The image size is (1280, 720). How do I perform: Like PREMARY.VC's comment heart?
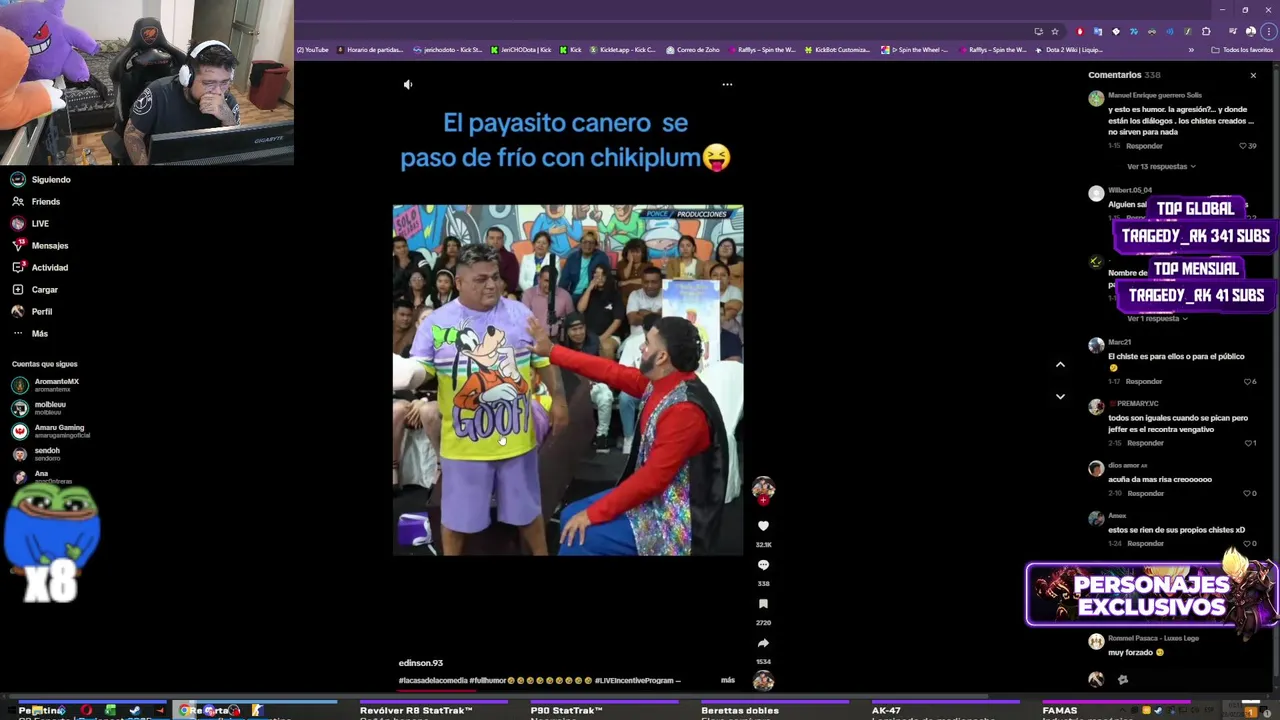[1248, 443]
